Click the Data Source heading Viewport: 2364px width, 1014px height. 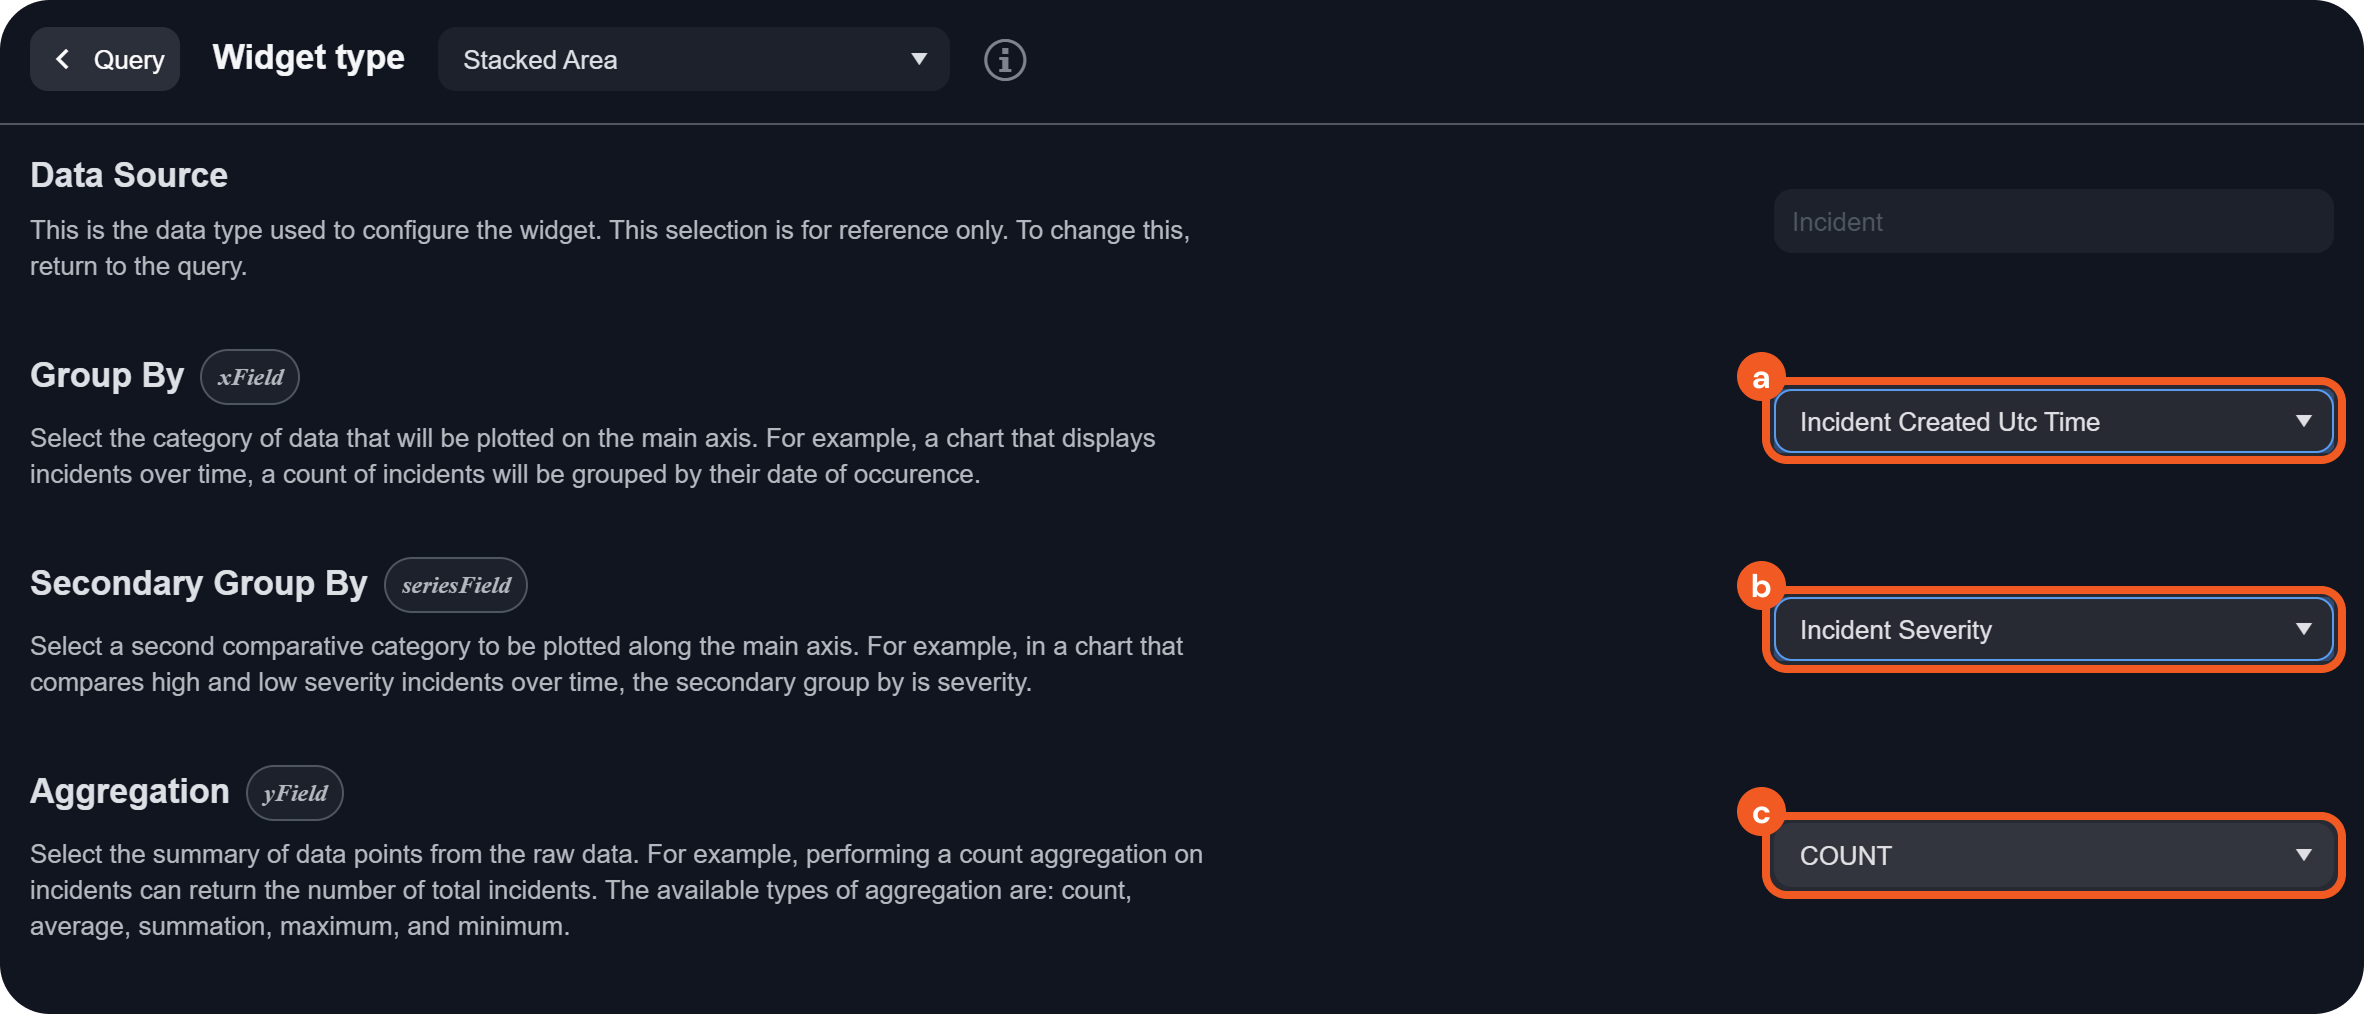click(129, 175)
